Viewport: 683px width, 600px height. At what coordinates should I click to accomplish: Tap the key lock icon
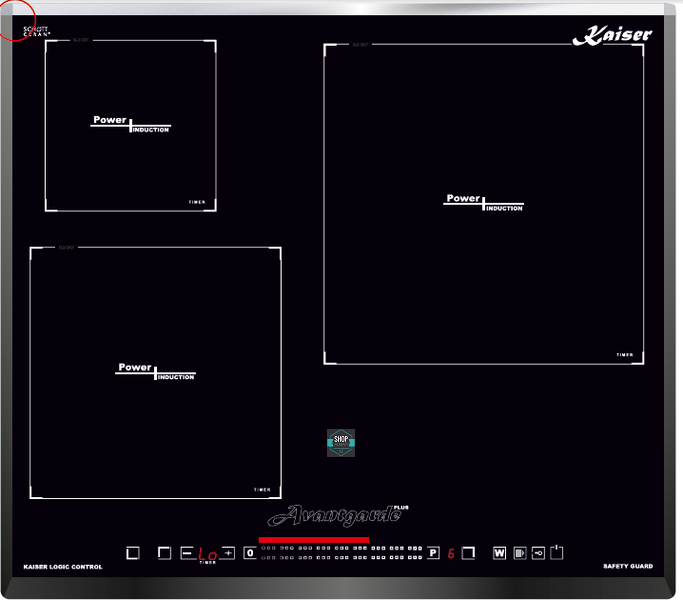(x=538, y=553)
